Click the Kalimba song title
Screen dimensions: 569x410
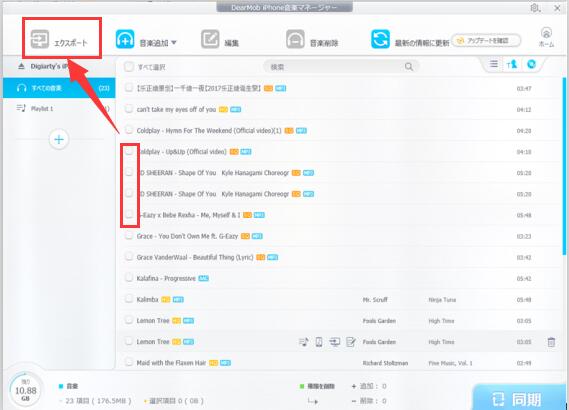click(x=147, y=300)
